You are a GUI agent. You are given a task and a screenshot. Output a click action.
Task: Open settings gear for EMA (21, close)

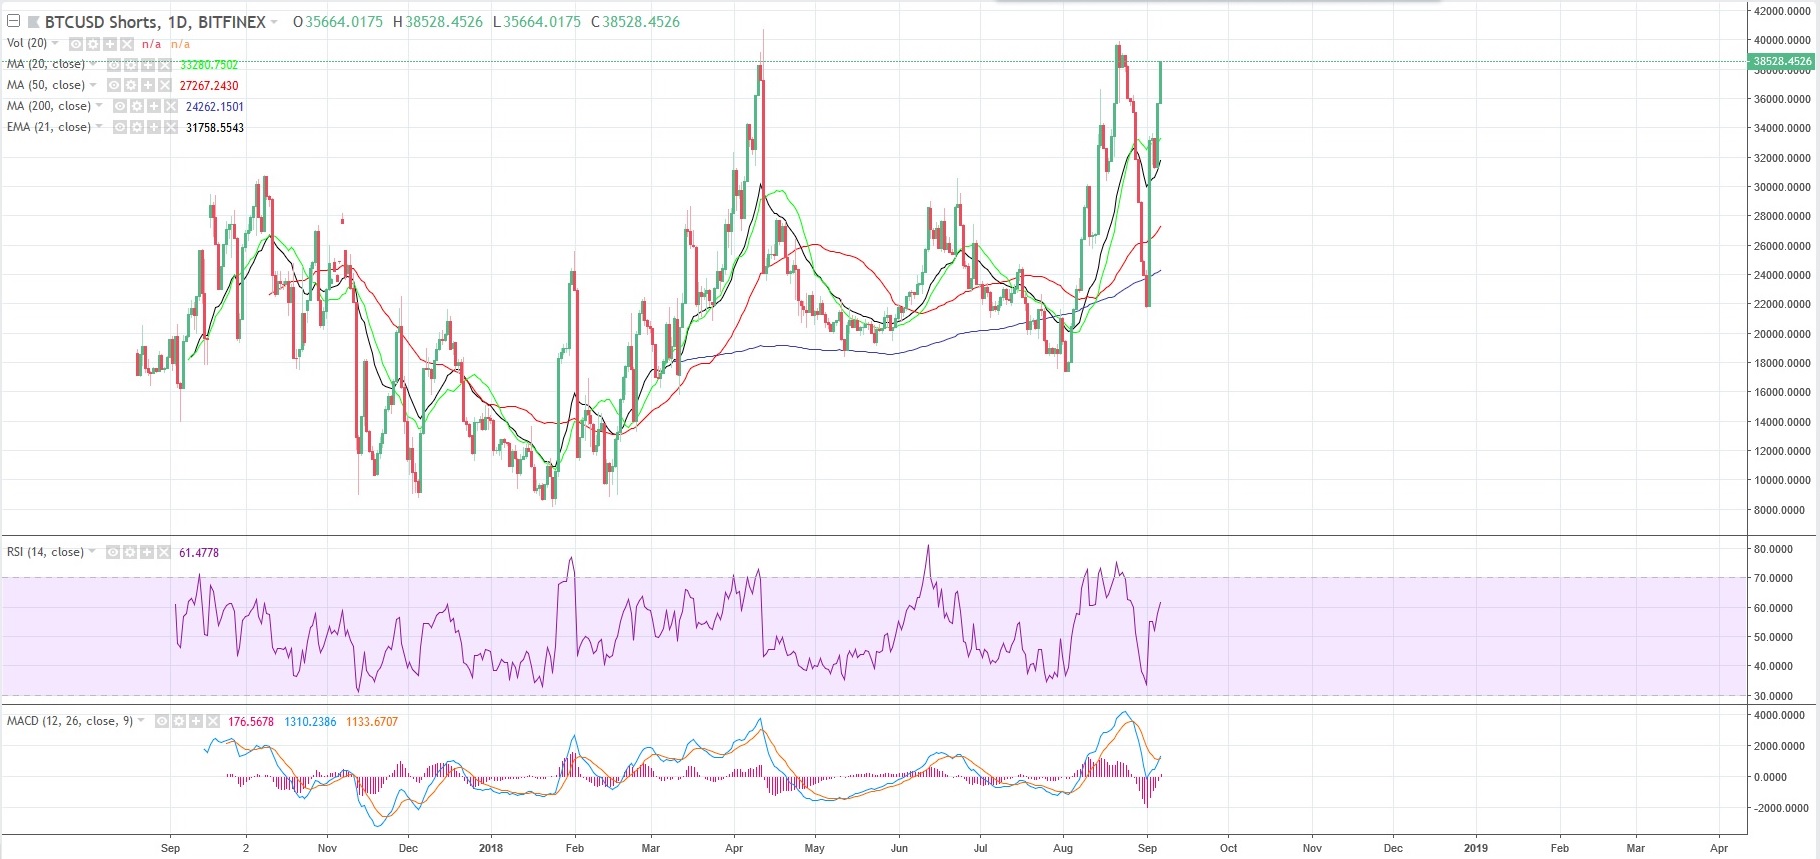pos(137,127)
